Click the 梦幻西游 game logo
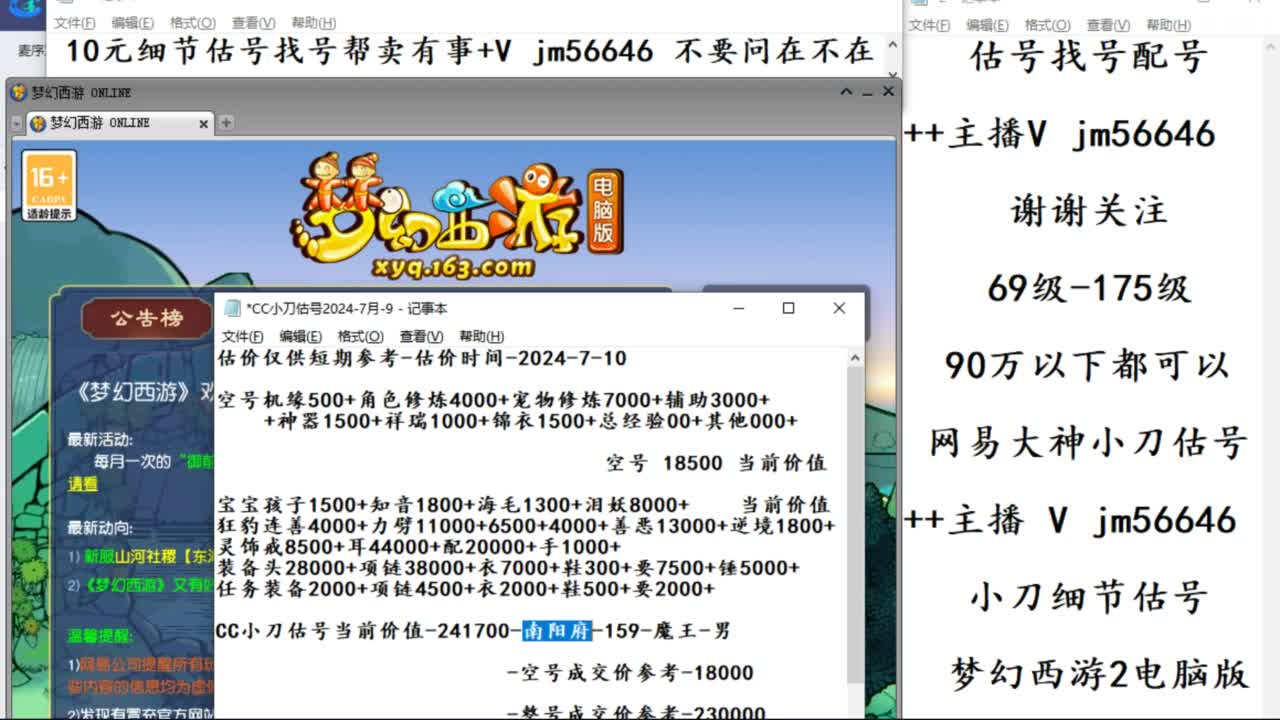The image size is (1280, 720). click(x=456, y=215)
